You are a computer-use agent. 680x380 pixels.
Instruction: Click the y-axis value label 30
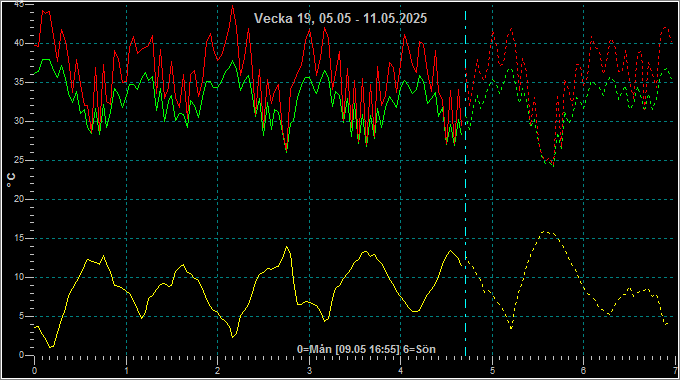coord(19,121)
